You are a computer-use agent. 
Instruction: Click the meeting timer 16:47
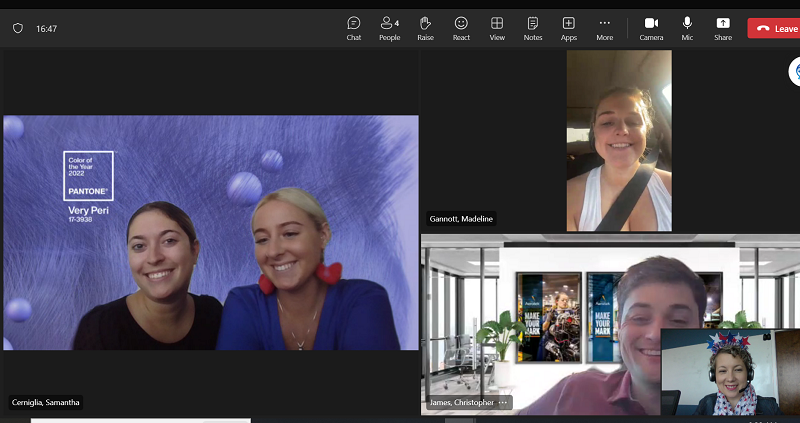(x=46, y=29)
